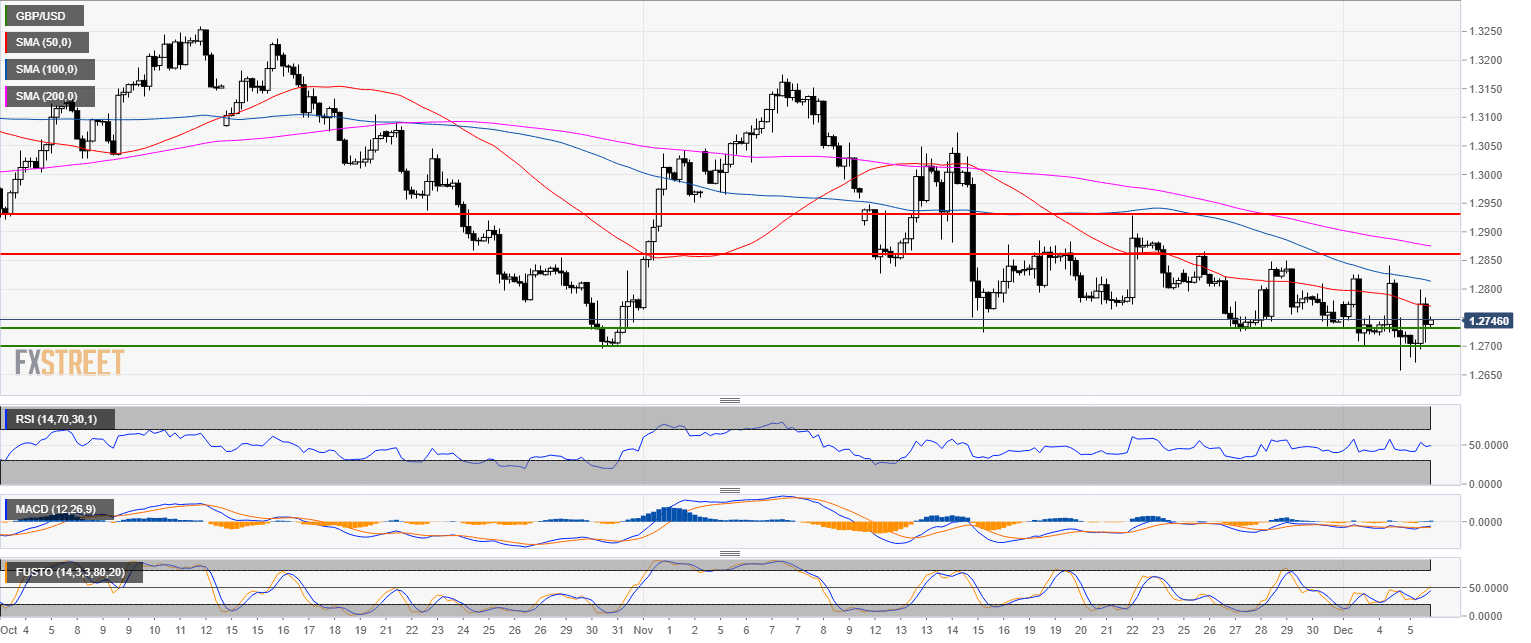This screenshot has height=643, width=1531.
Task: Click the resize handle above the FUSTO pane
Action: [730, 553]
